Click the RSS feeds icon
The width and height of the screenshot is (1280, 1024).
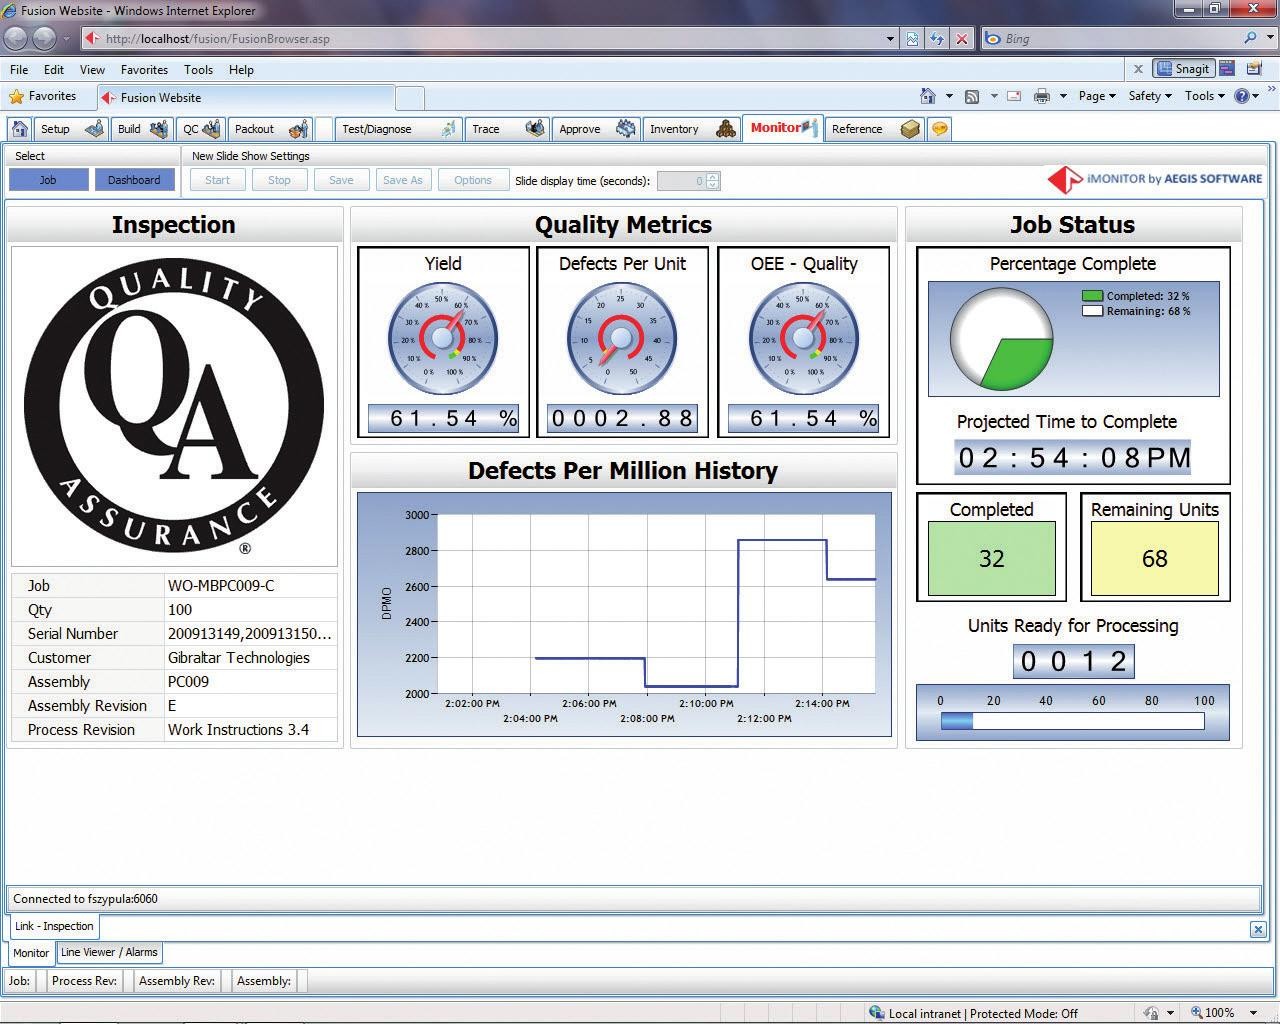pyautogui.click(x=972, y=96)
